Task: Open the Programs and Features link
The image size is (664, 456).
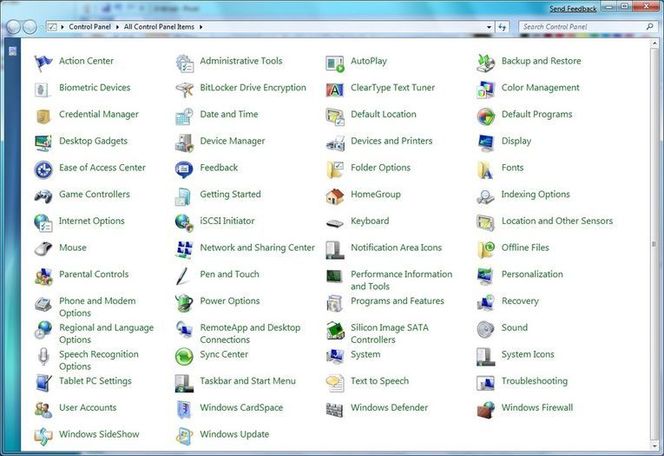Action: (x=397, y=301)
